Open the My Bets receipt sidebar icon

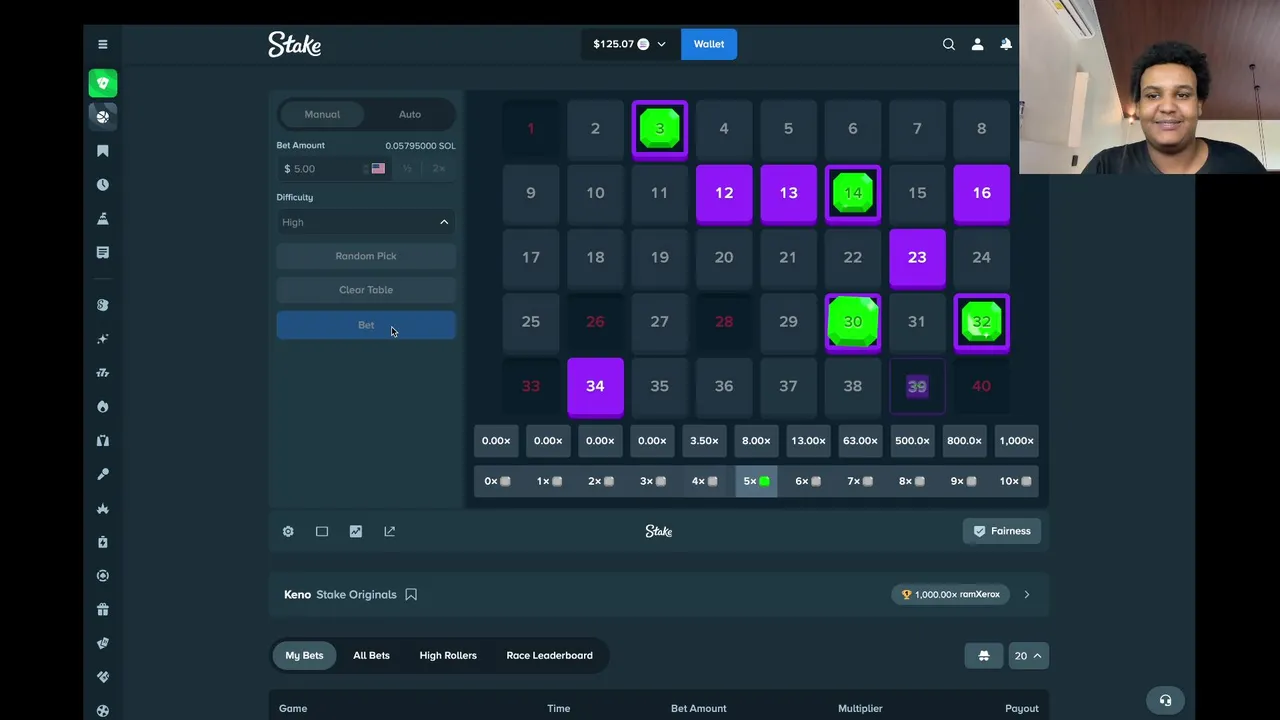pyautogui.click(x=102, y=253)
